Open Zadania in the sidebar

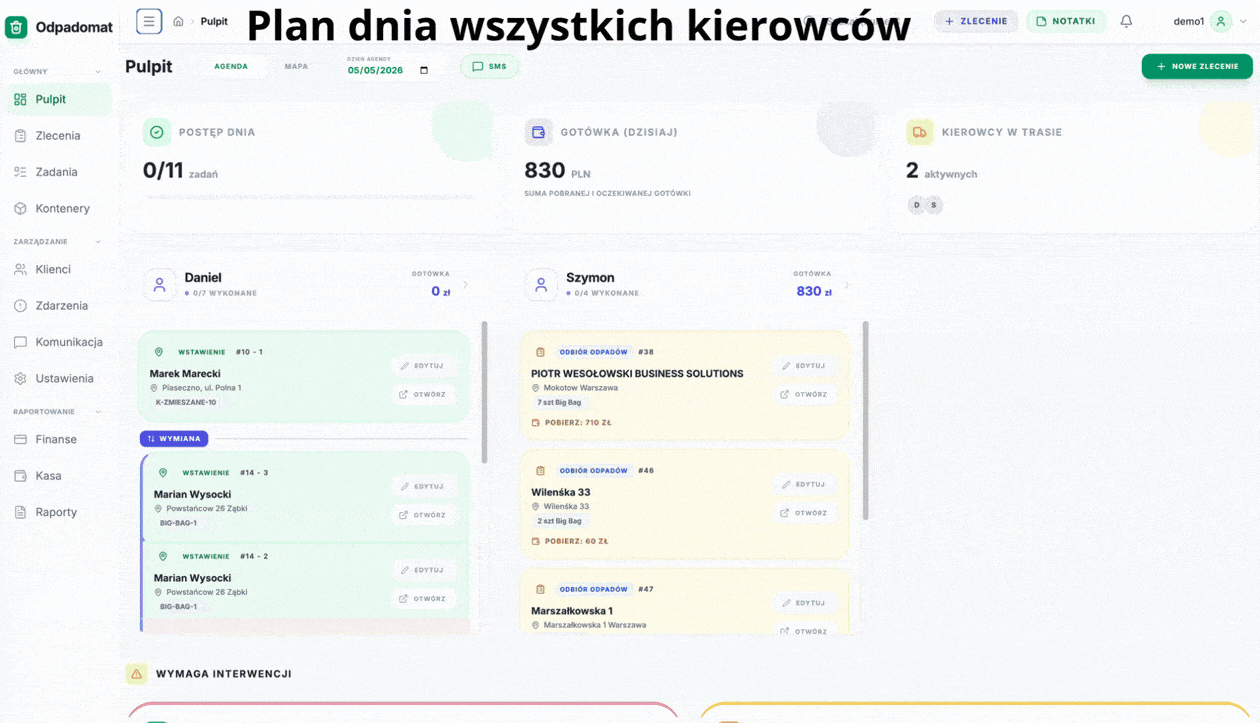pos(58,172)
